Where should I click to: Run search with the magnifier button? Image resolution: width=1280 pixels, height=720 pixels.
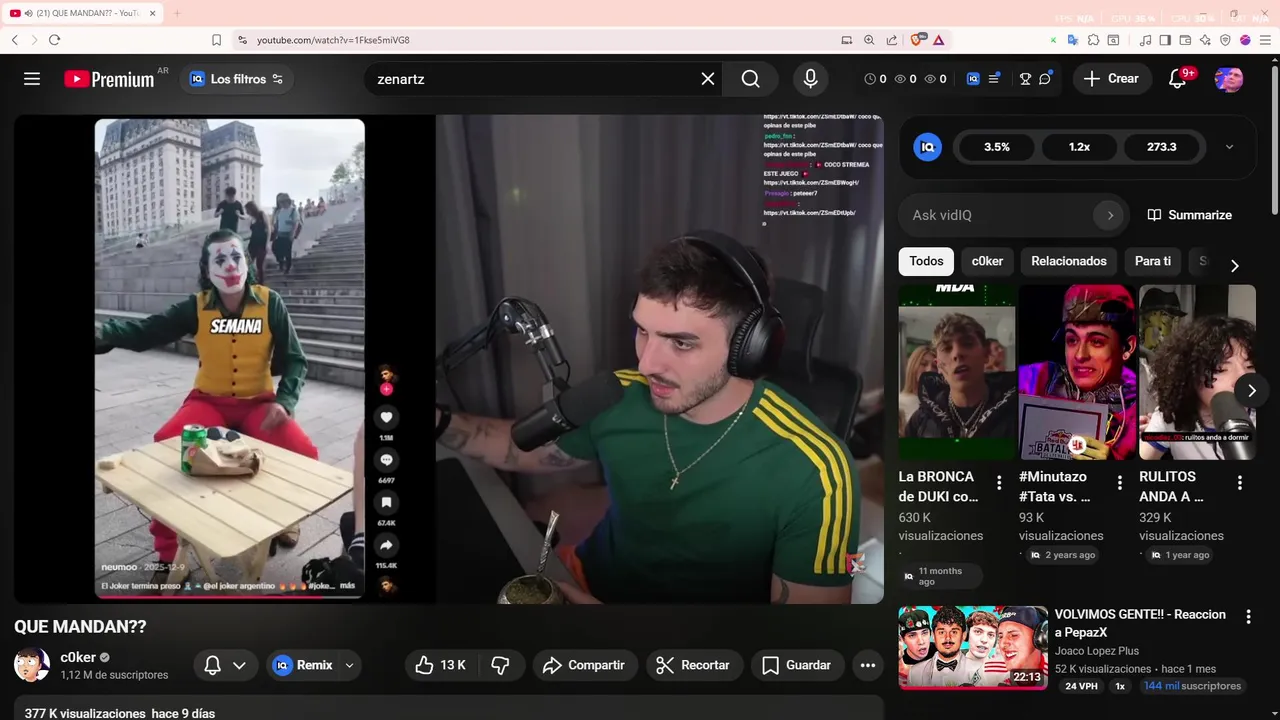coord(751,79)
